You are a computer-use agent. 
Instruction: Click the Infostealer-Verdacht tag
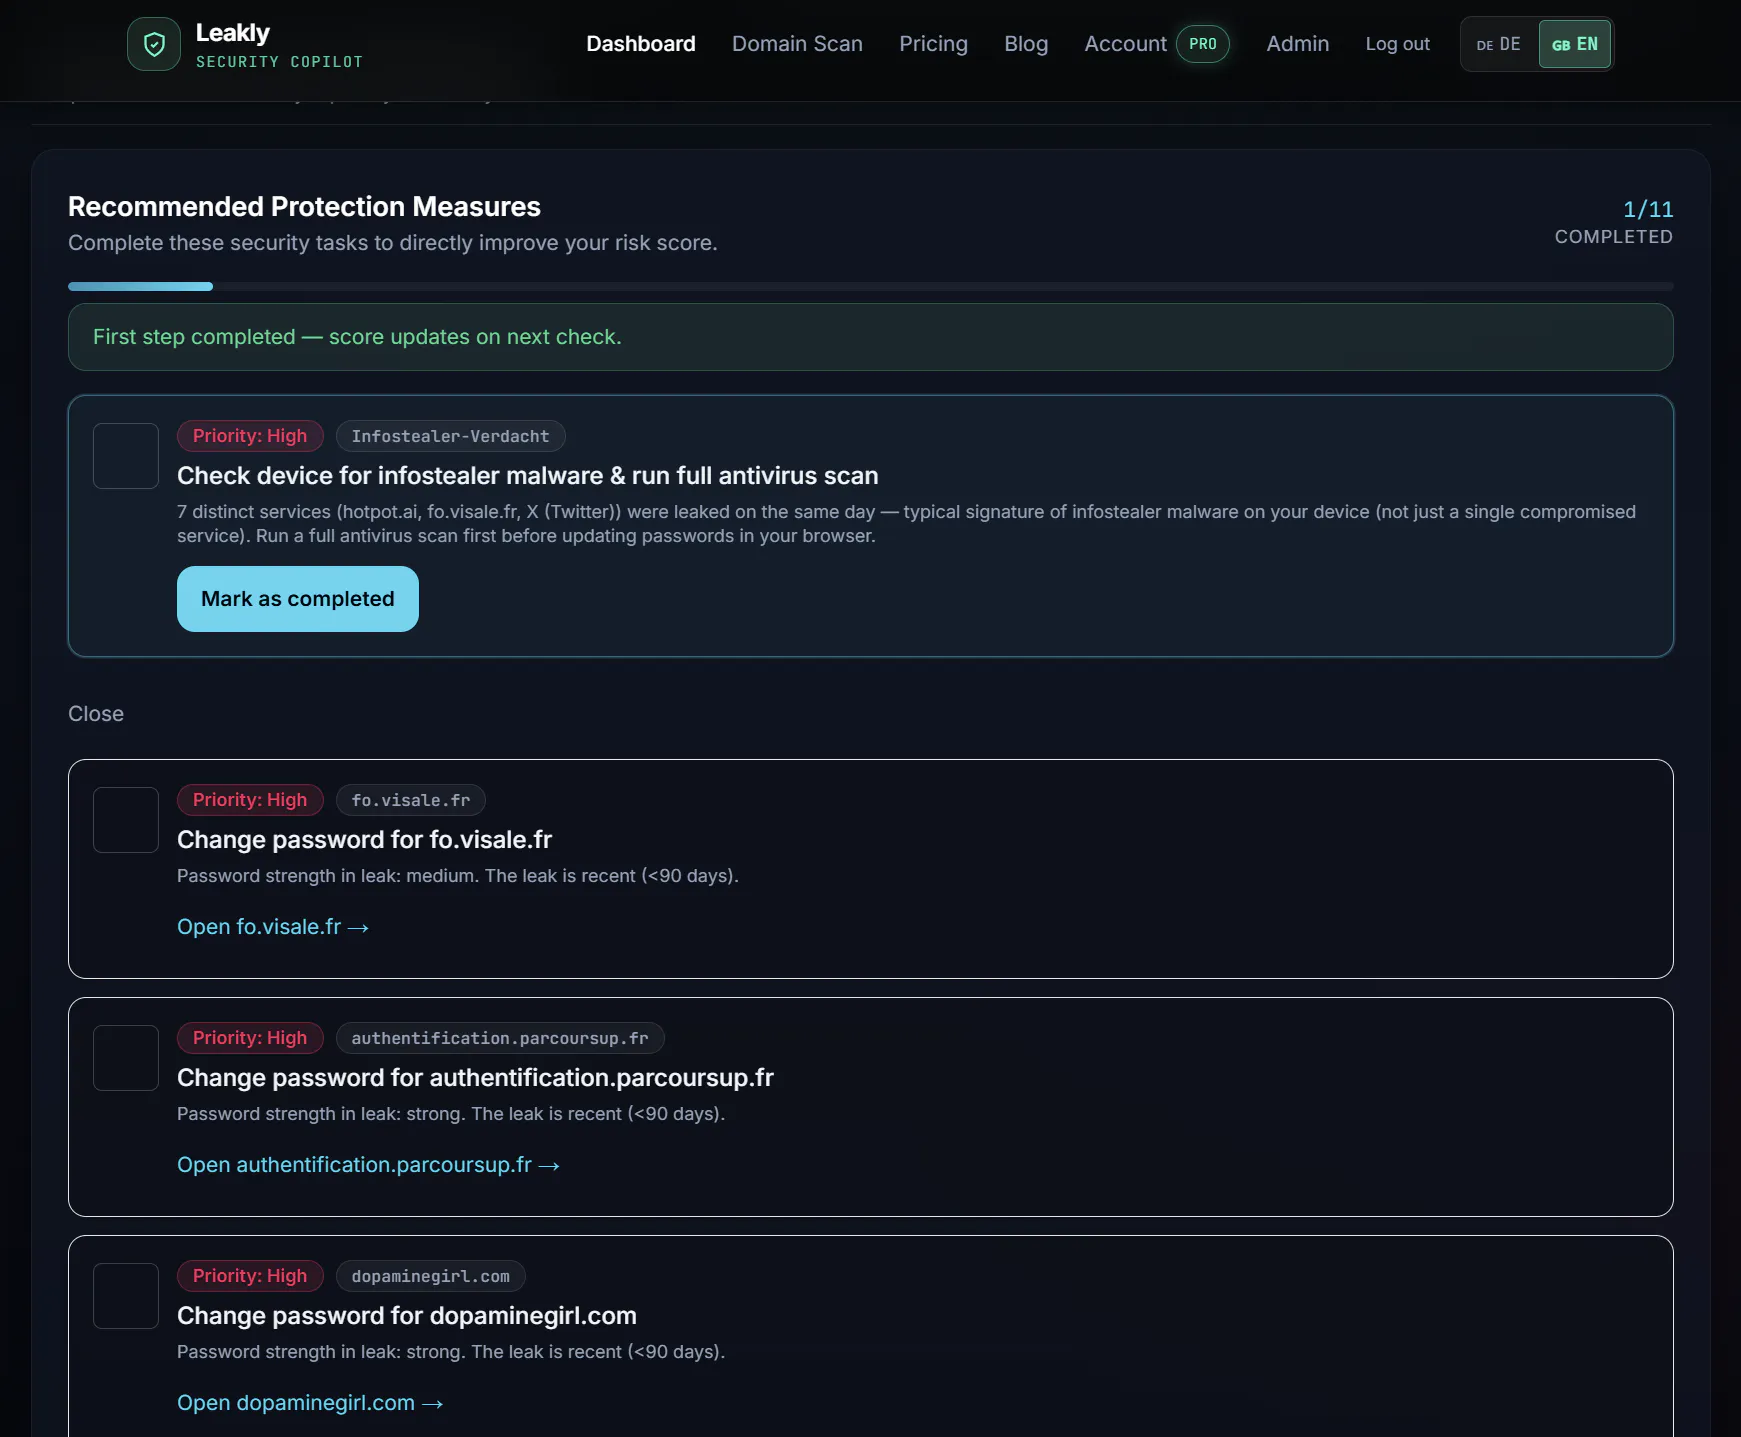pos(450,436)
